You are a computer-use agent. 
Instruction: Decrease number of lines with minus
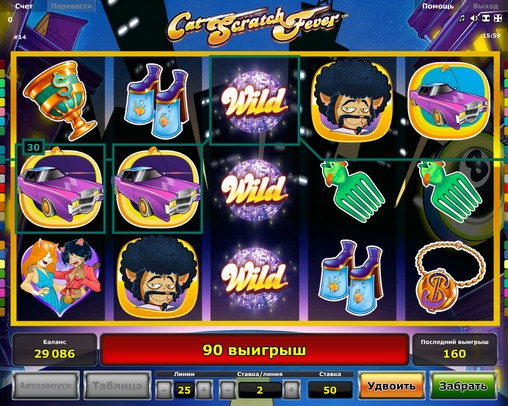coord(164,390)
